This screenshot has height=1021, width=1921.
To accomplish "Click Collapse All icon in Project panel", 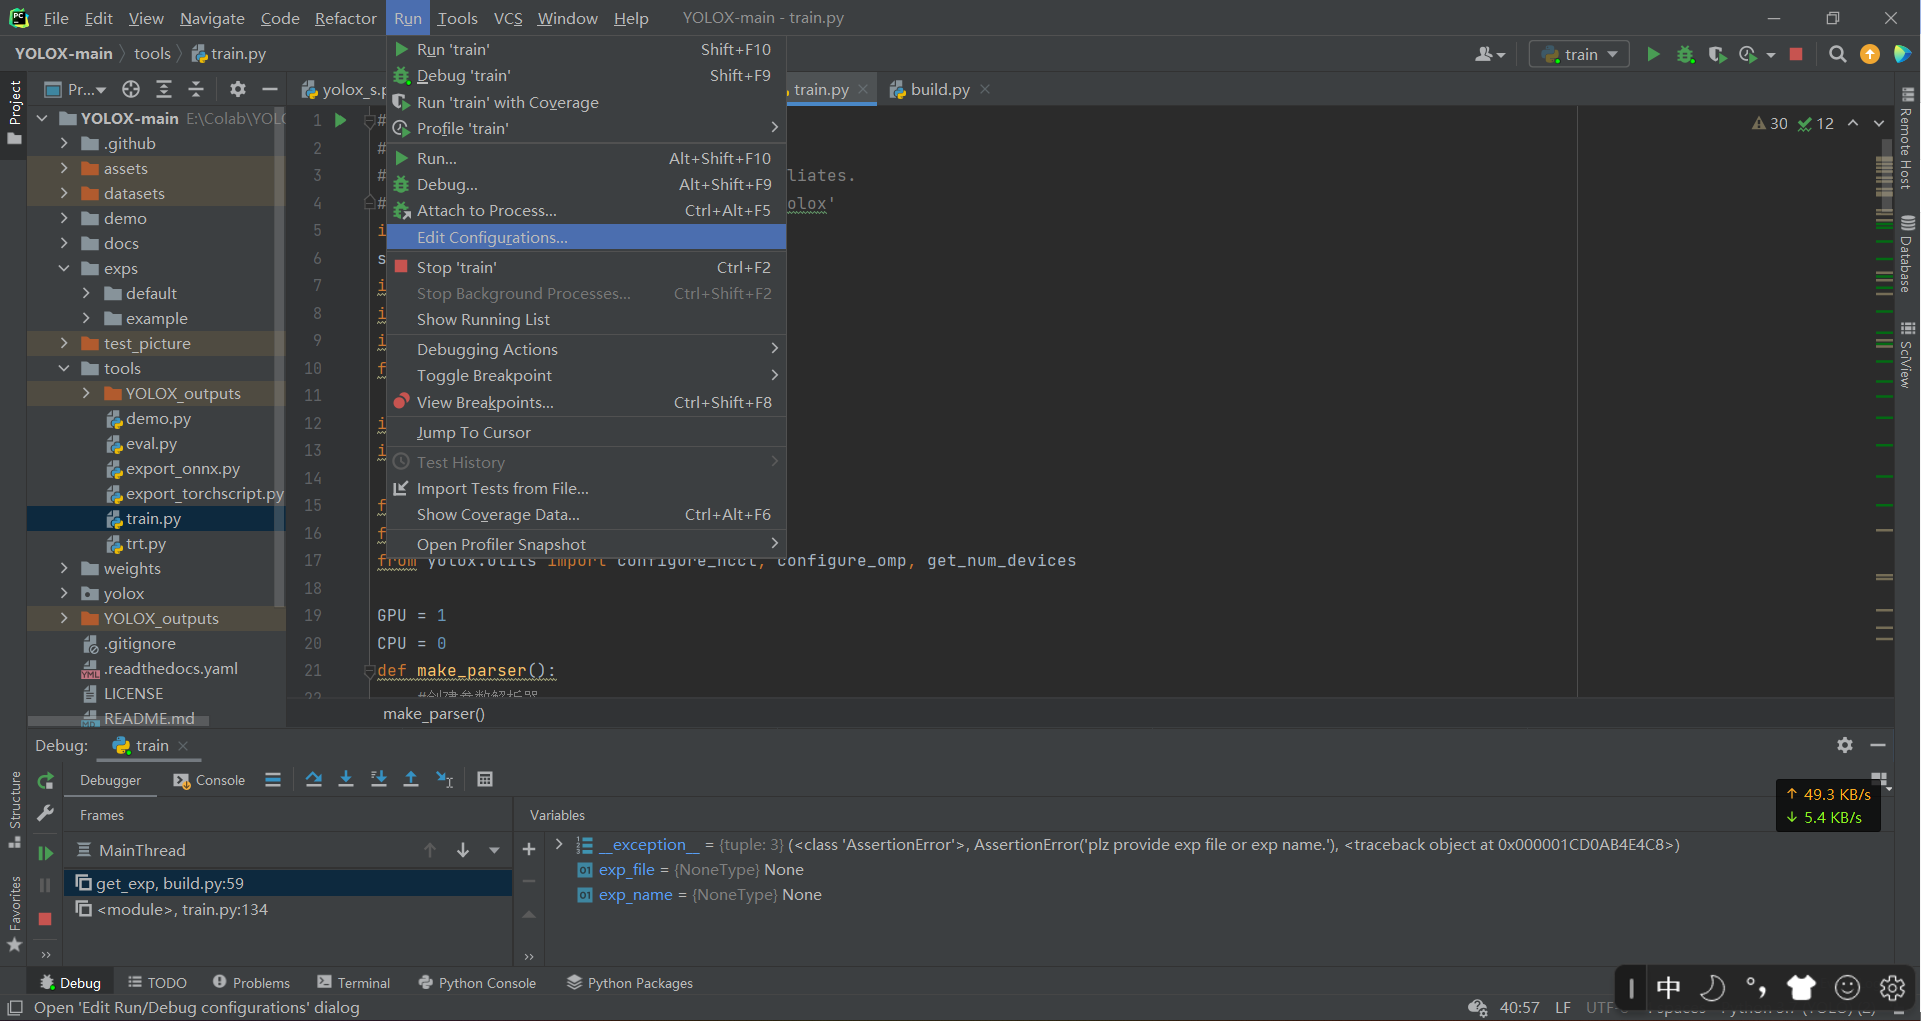I will (196, 89).
